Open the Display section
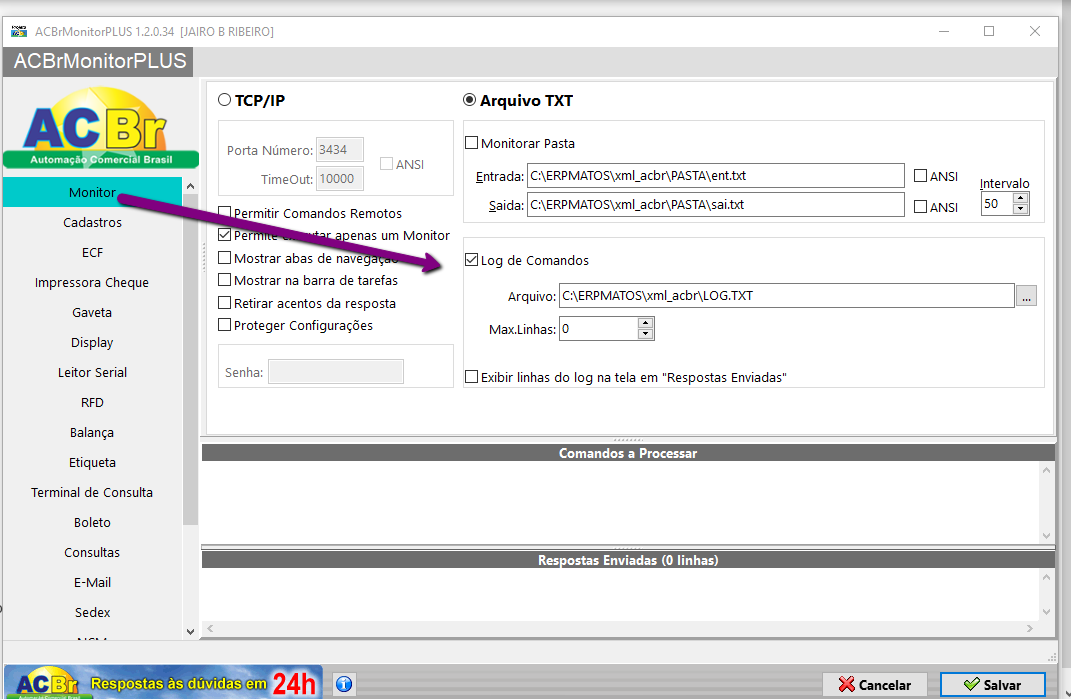The image size is (1071, 699). pyautogui.click(x=92, y=342)
